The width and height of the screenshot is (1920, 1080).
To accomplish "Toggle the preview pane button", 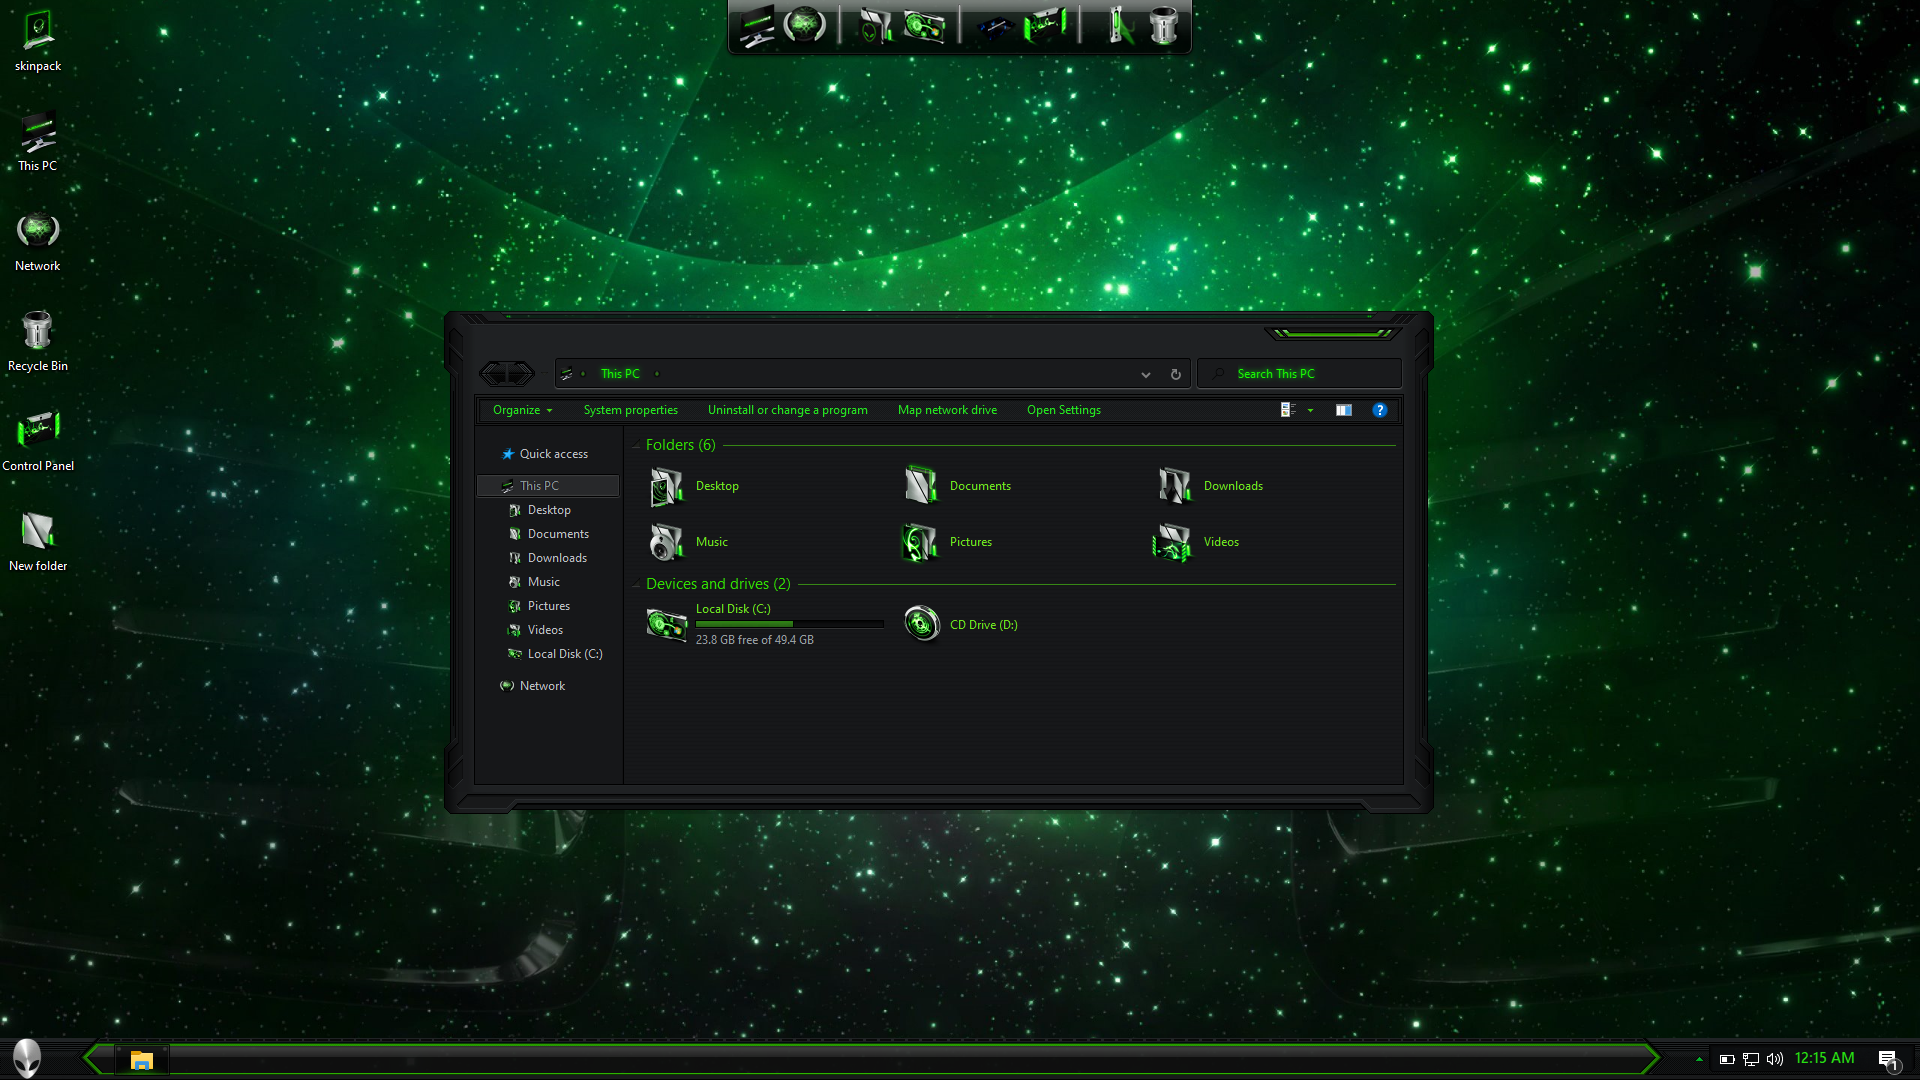I will (1344, 410).
